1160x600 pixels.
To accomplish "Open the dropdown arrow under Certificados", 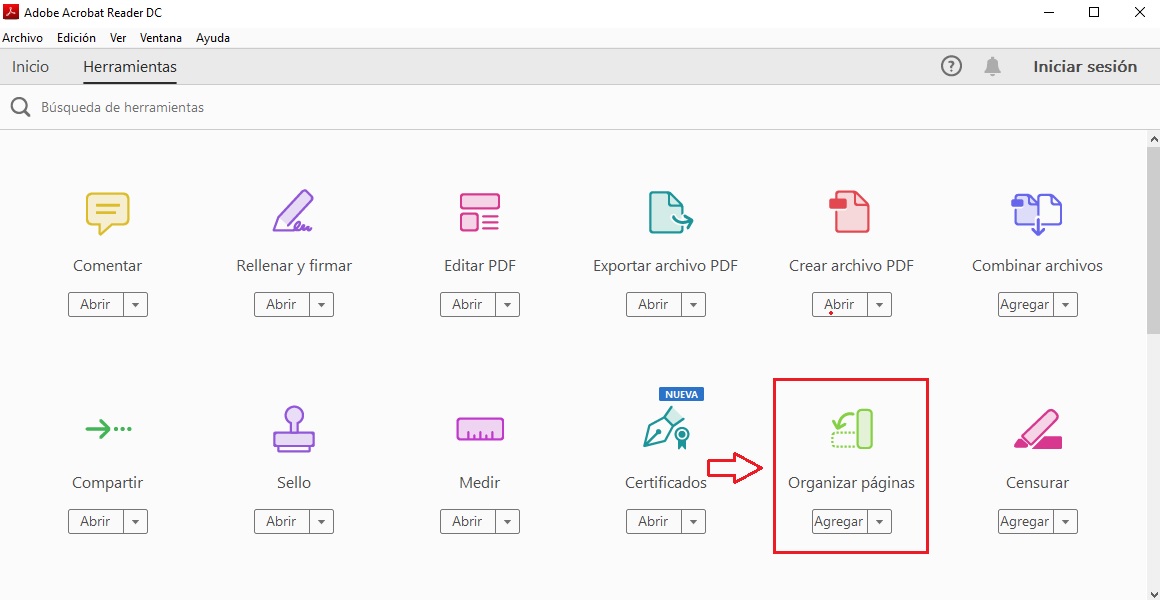I will pos(694,522).
